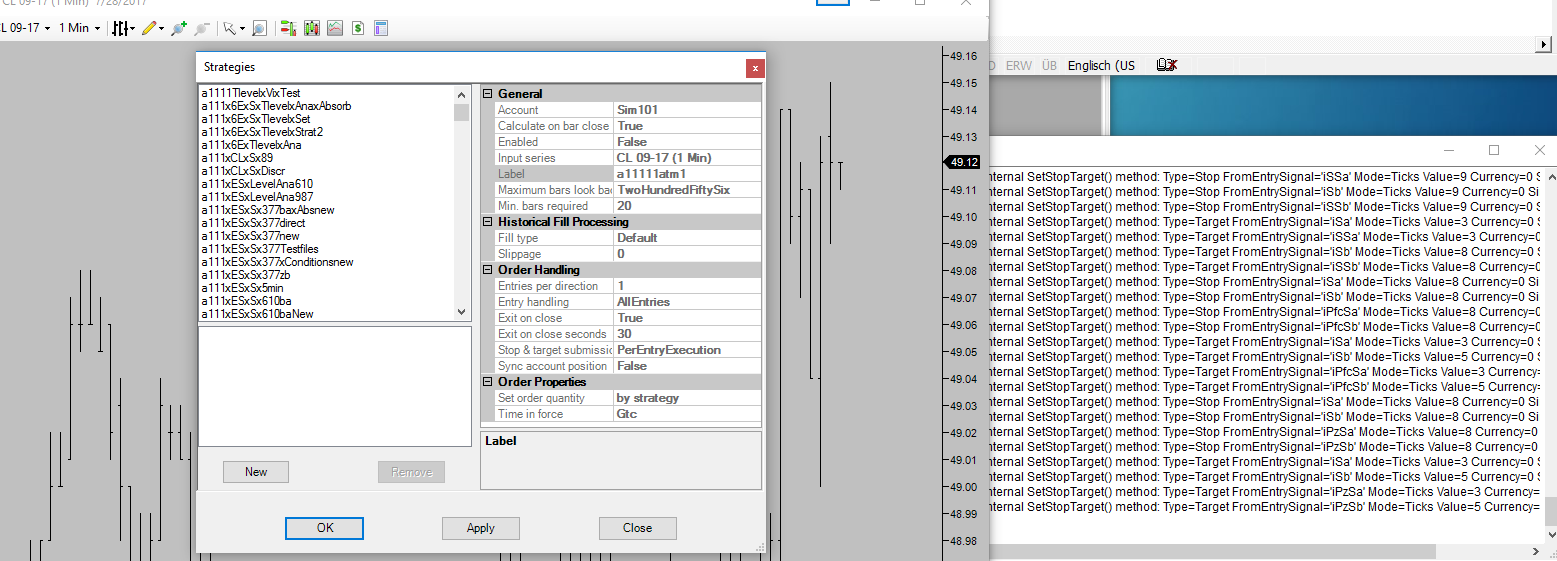Change Fill type Default value
Image resolution: width=1557 pixels, height=561 pixels.
[687, 238]
